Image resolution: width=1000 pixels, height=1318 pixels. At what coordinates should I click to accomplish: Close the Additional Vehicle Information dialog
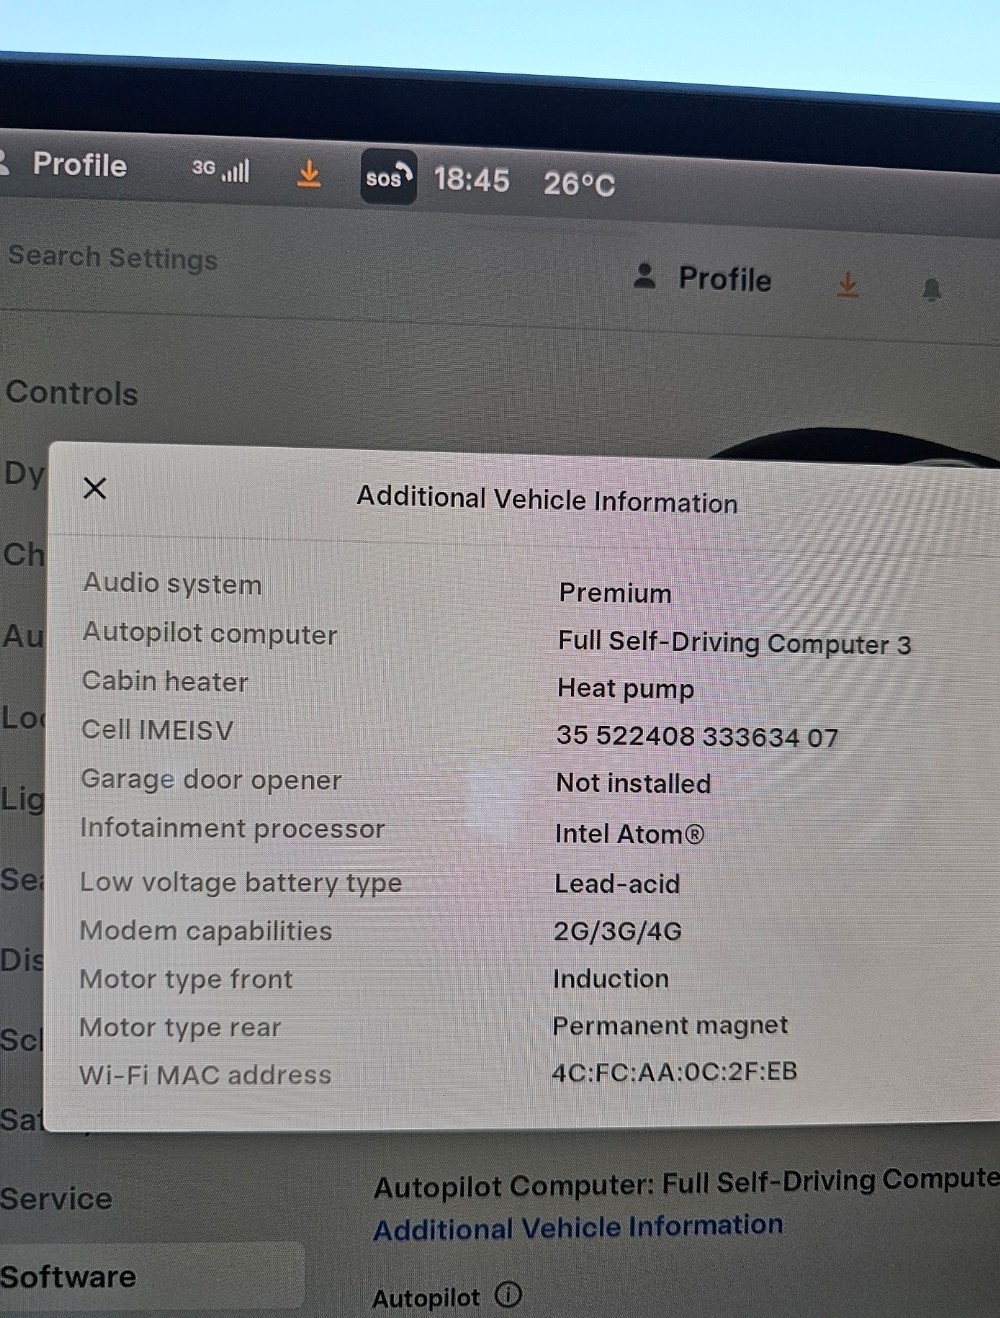(x=95, y=488)
